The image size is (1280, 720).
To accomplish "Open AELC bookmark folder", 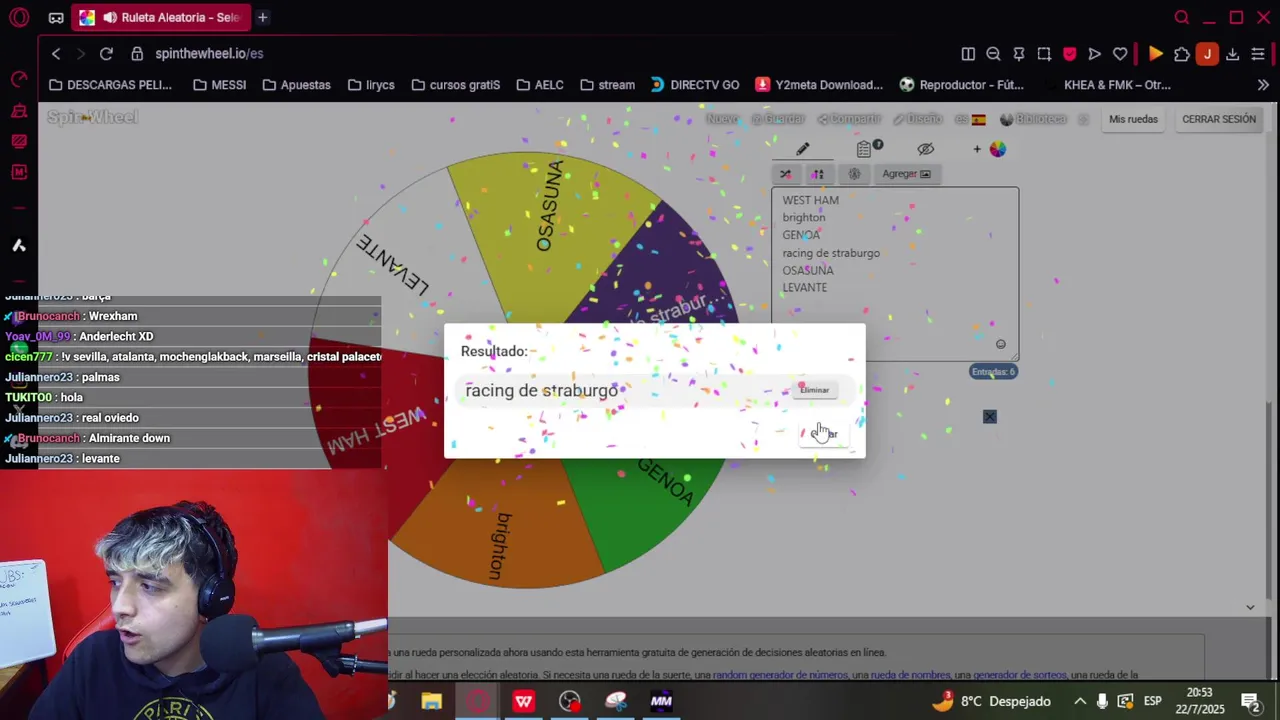I will 540,85.
